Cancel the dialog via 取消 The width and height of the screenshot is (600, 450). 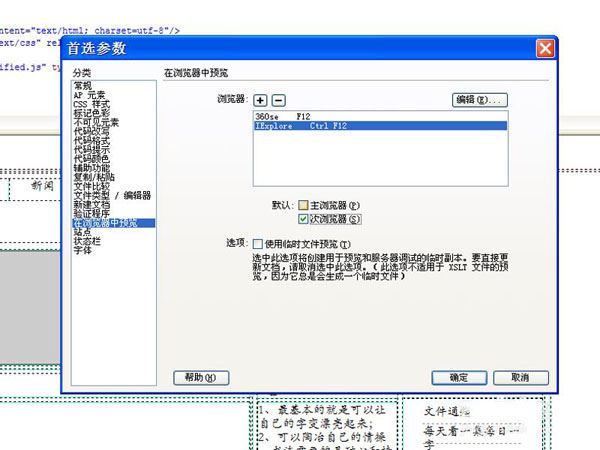coord(521,378)
